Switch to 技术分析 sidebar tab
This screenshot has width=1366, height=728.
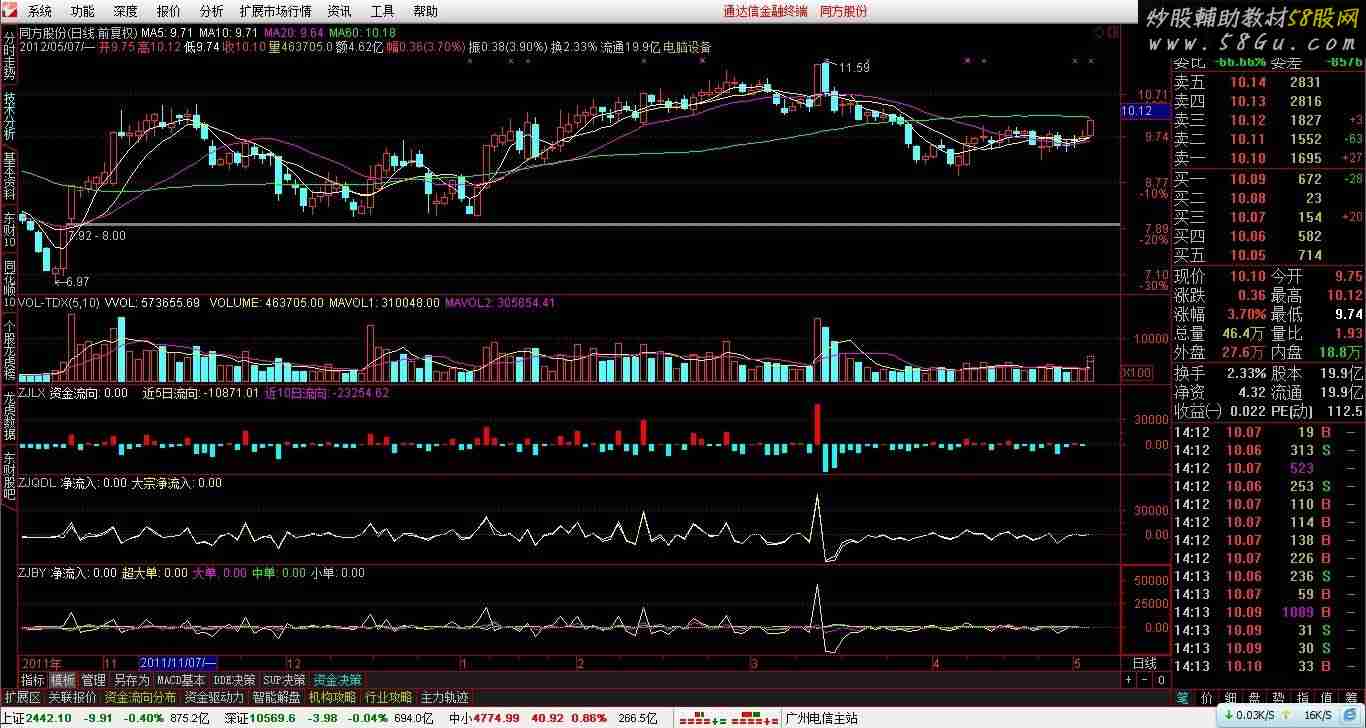9,116
